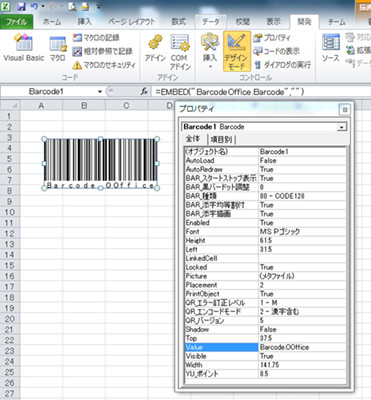Switch to the 数式 tab
Image resolution: width=371 pixels, height=400 pixels.
coord(178,22)
